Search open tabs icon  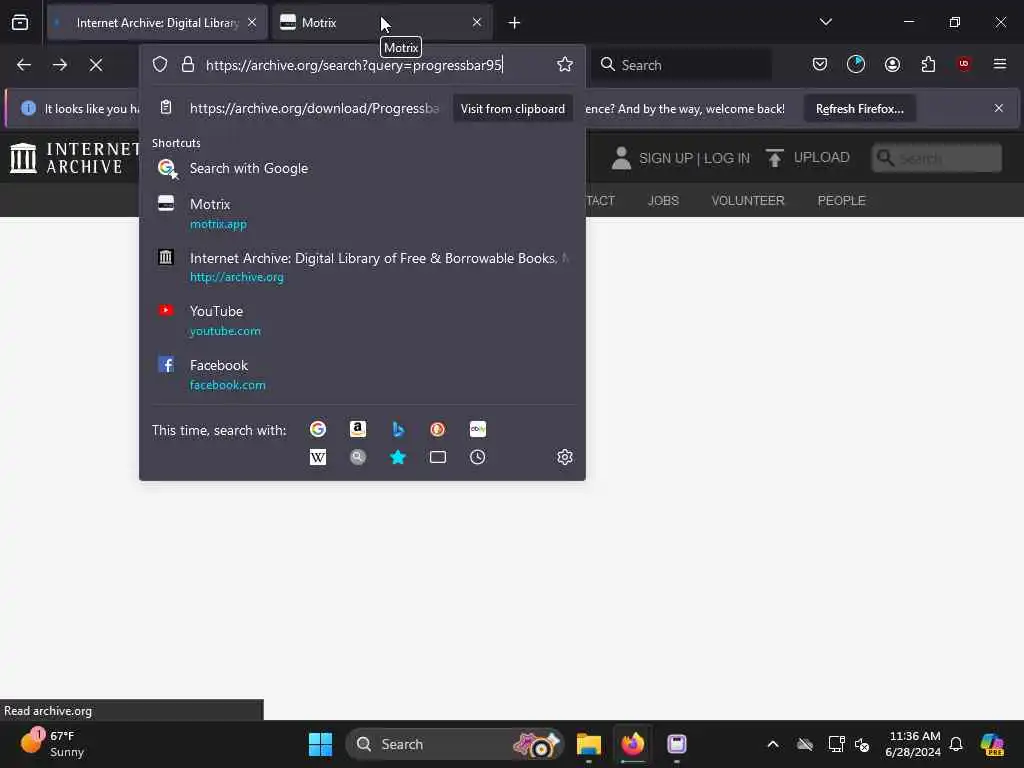438,457
